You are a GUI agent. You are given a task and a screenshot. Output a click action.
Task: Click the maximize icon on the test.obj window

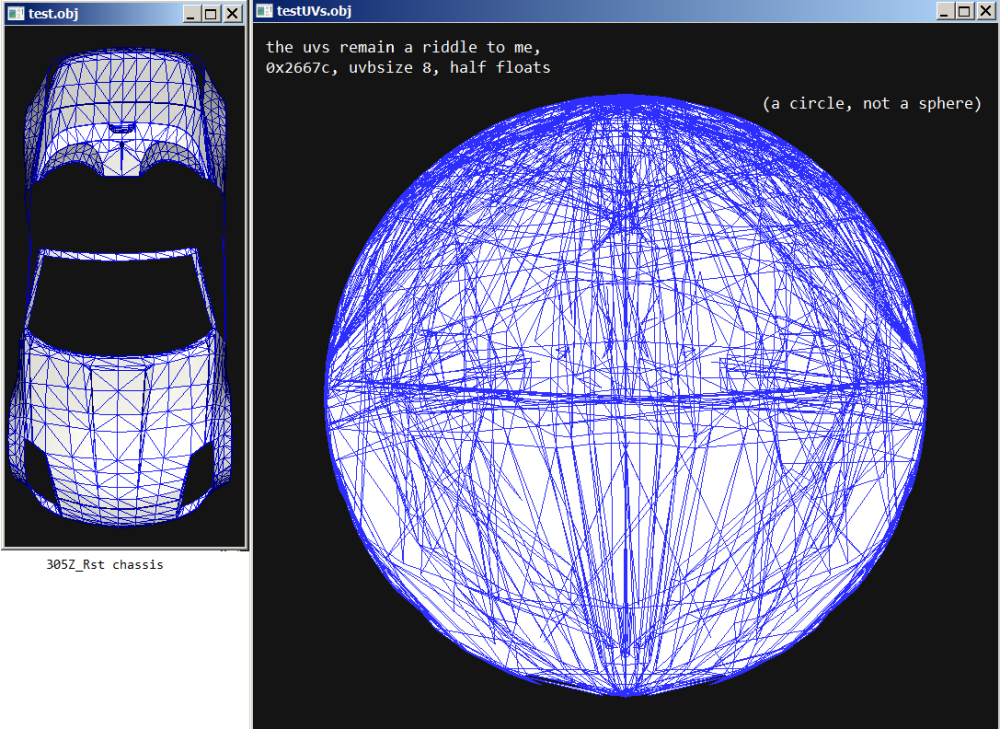click(210, 13)
